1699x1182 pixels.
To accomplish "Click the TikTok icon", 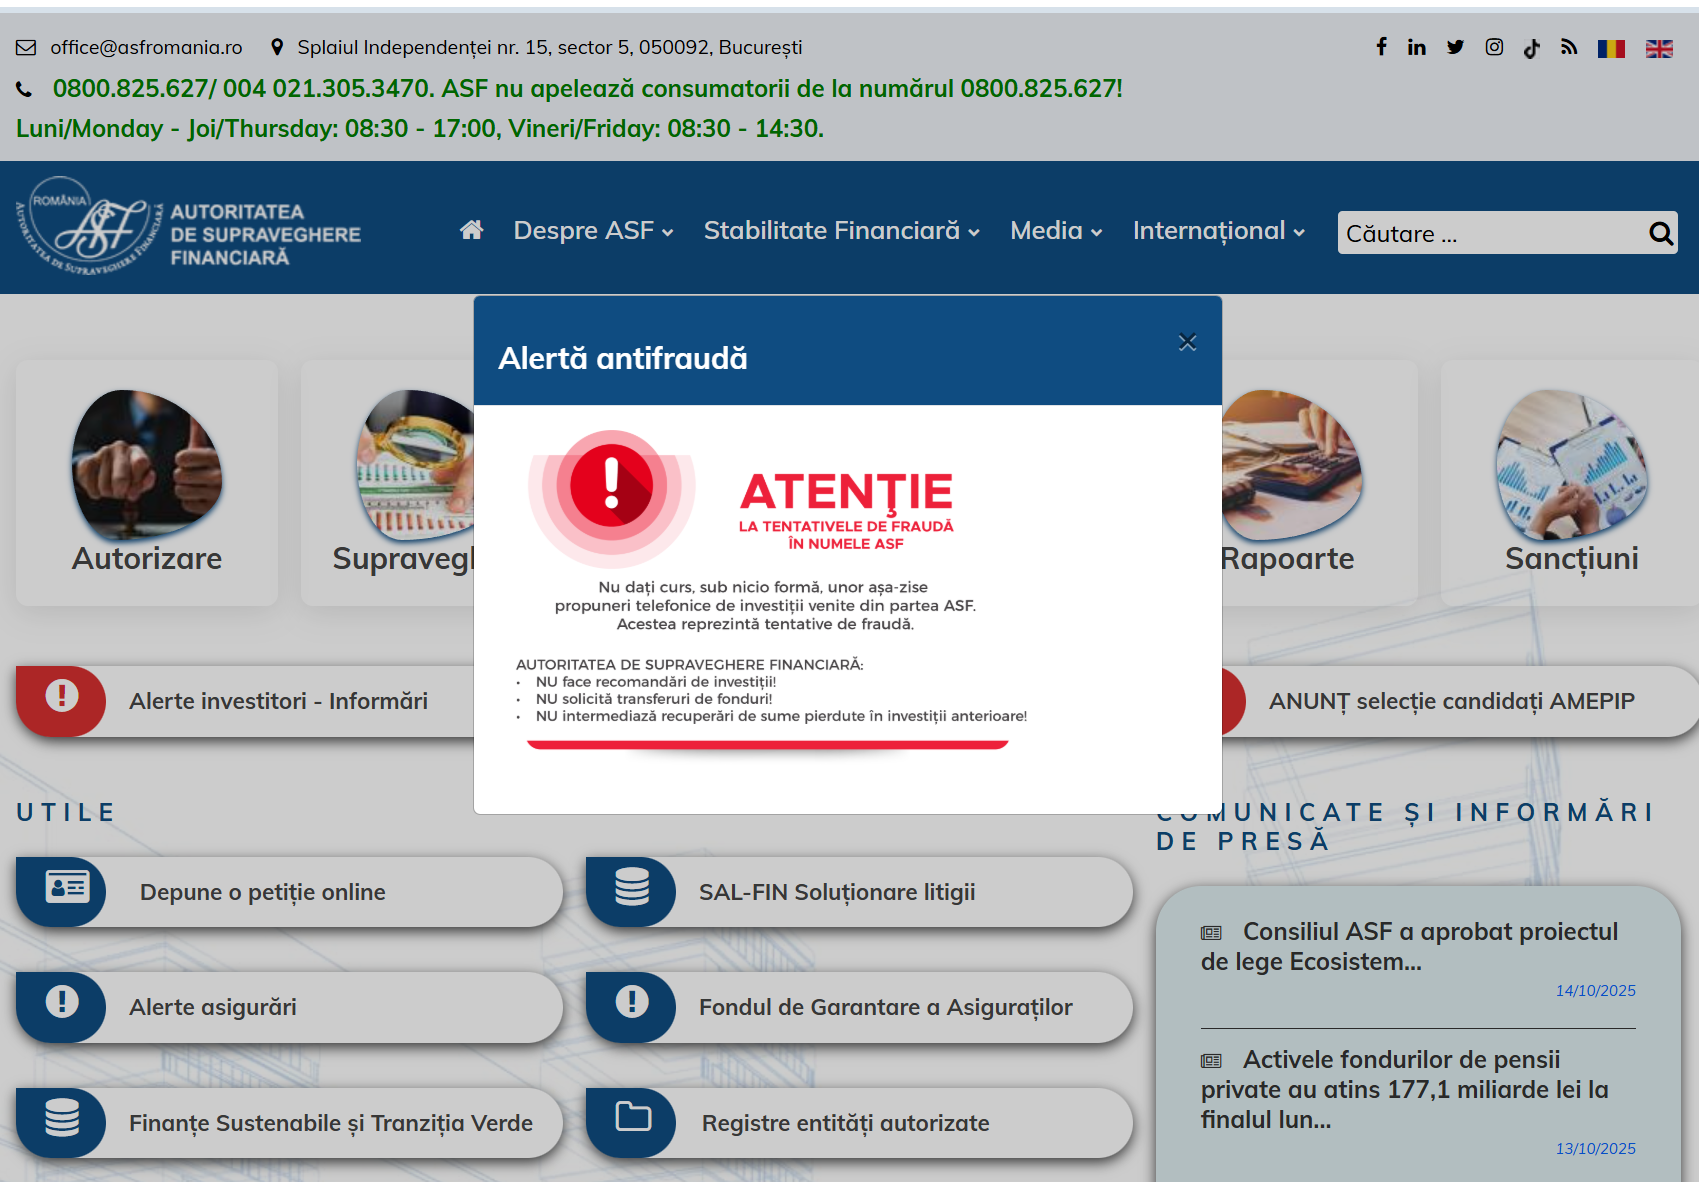I will [1532, 48].
